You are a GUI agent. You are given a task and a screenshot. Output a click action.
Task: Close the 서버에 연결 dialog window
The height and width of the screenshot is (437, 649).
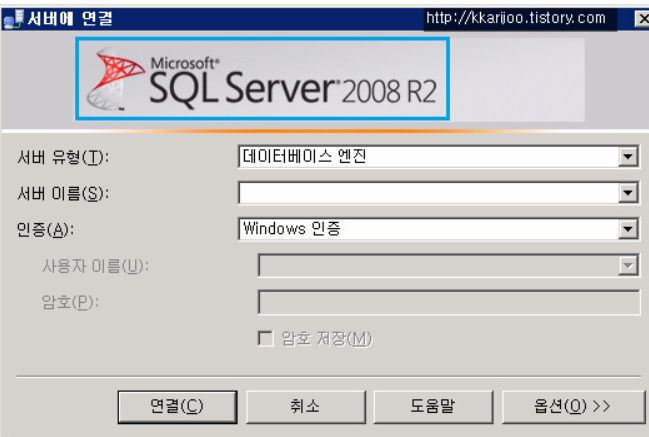pyautogui.click(x=642, y=19)
